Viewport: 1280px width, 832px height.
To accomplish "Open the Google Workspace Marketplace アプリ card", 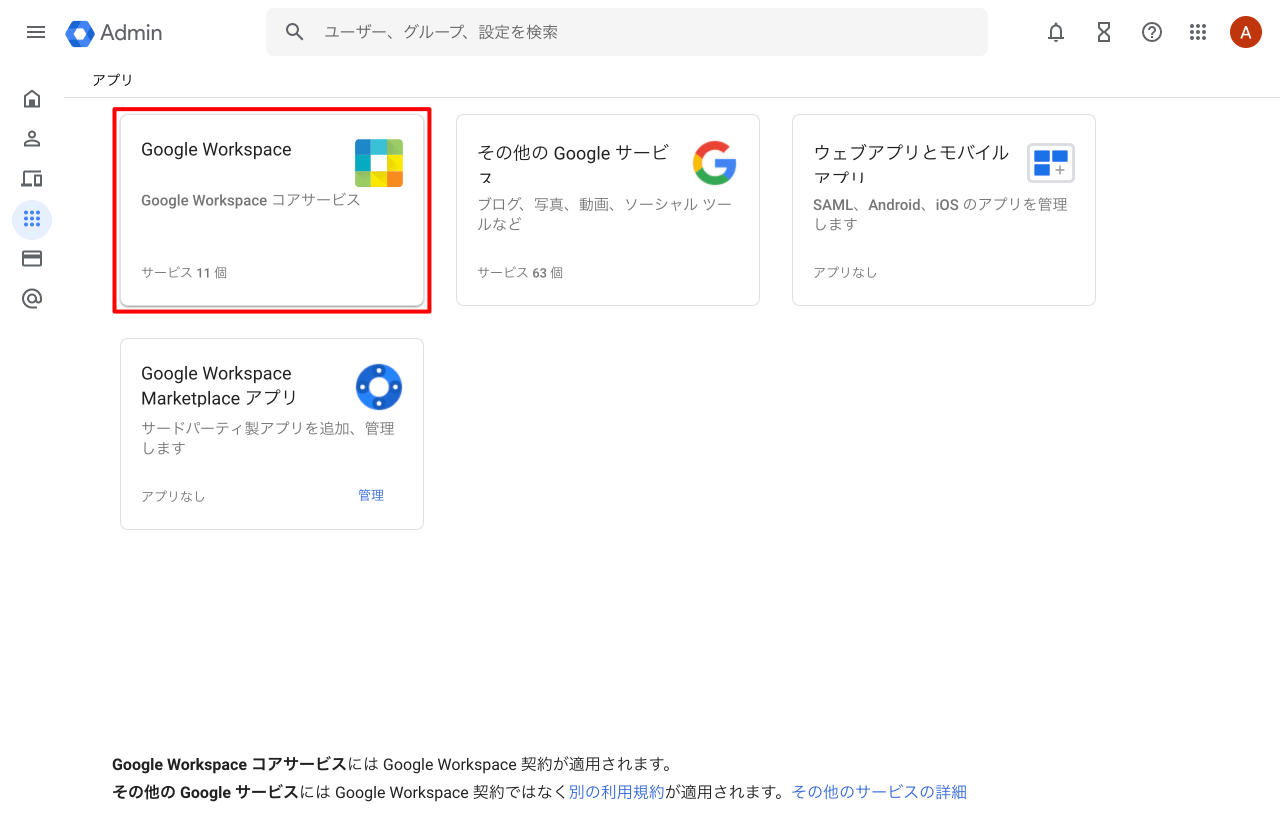I will [x=272, y=434].
